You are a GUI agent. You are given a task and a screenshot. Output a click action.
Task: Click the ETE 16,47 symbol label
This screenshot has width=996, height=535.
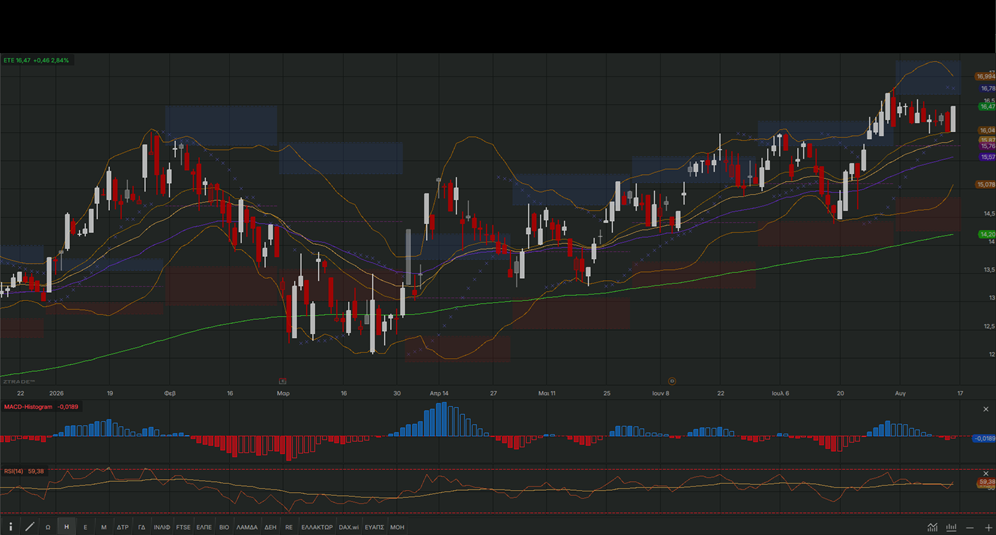pyautogui.click(x=36, y=60)
